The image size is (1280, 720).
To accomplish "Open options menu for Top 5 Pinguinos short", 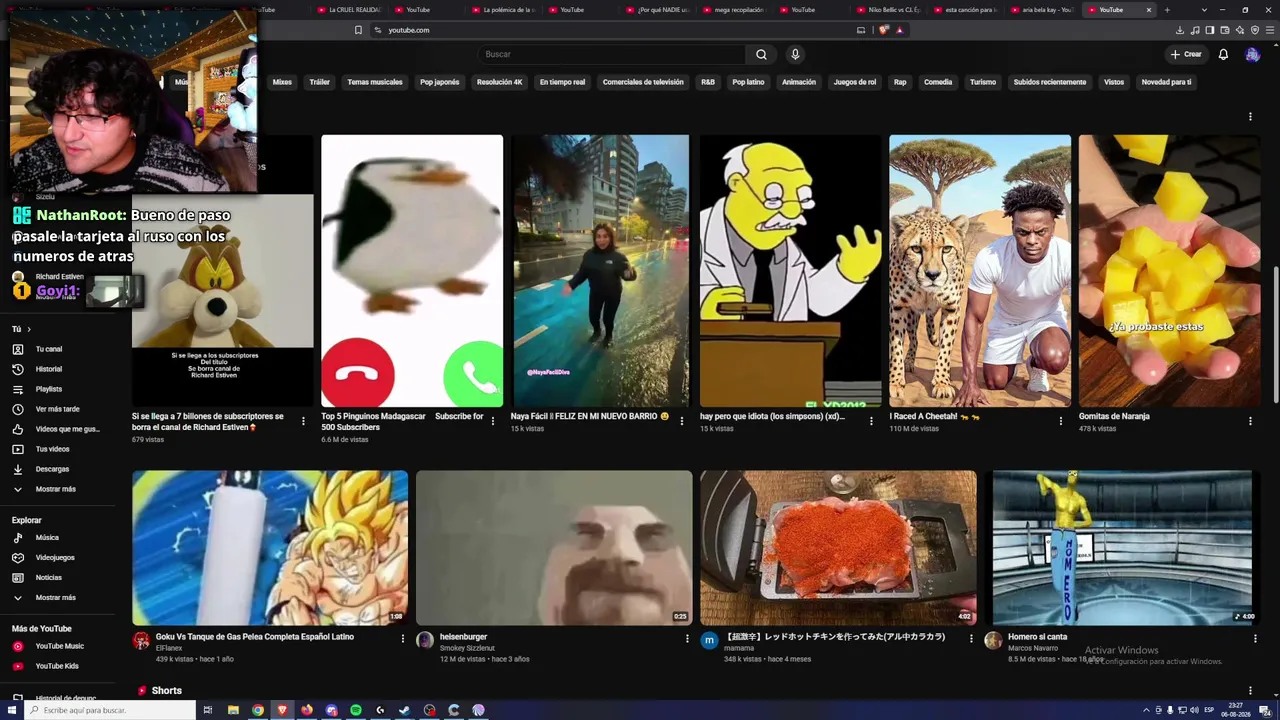I will point(493,421).
